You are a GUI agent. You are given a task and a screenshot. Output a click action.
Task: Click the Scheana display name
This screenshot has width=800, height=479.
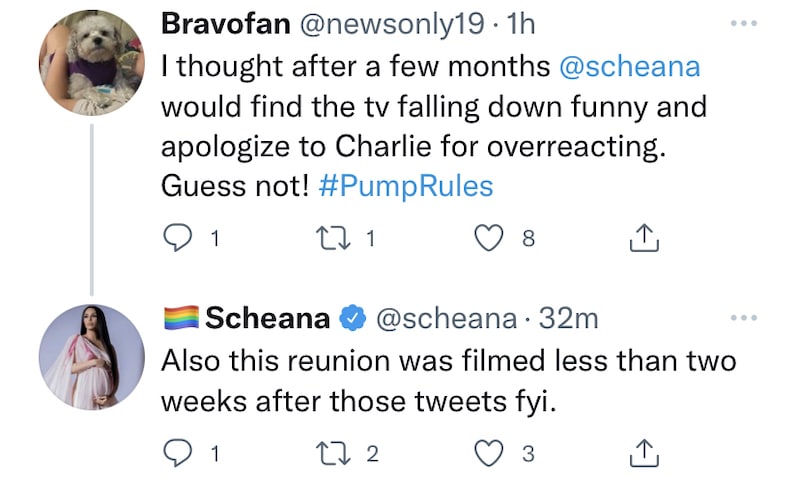click(x=268, y=319)
